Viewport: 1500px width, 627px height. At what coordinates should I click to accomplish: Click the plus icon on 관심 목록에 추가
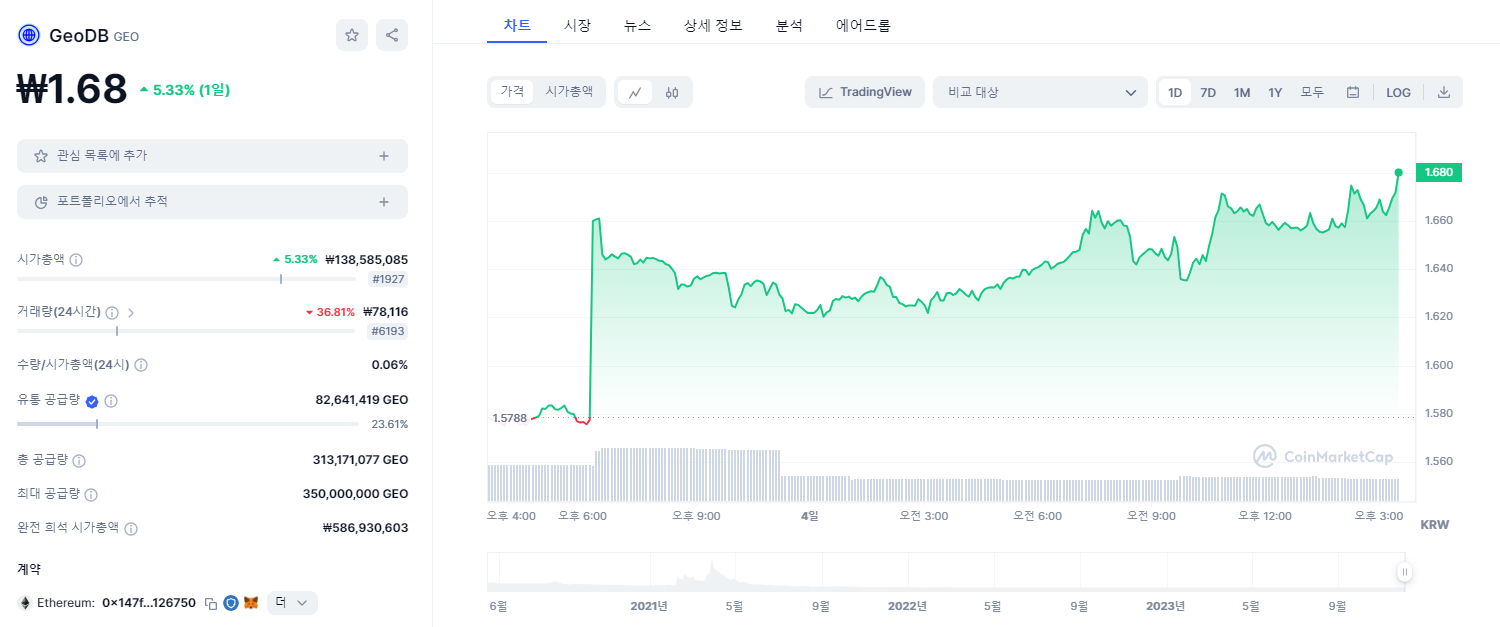point(384,156)
